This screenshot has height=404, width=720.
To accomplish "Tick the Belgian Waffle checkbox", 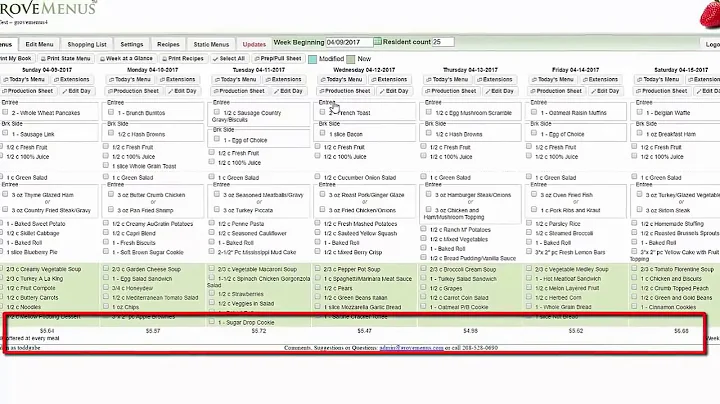I will (x=639, y=112).
